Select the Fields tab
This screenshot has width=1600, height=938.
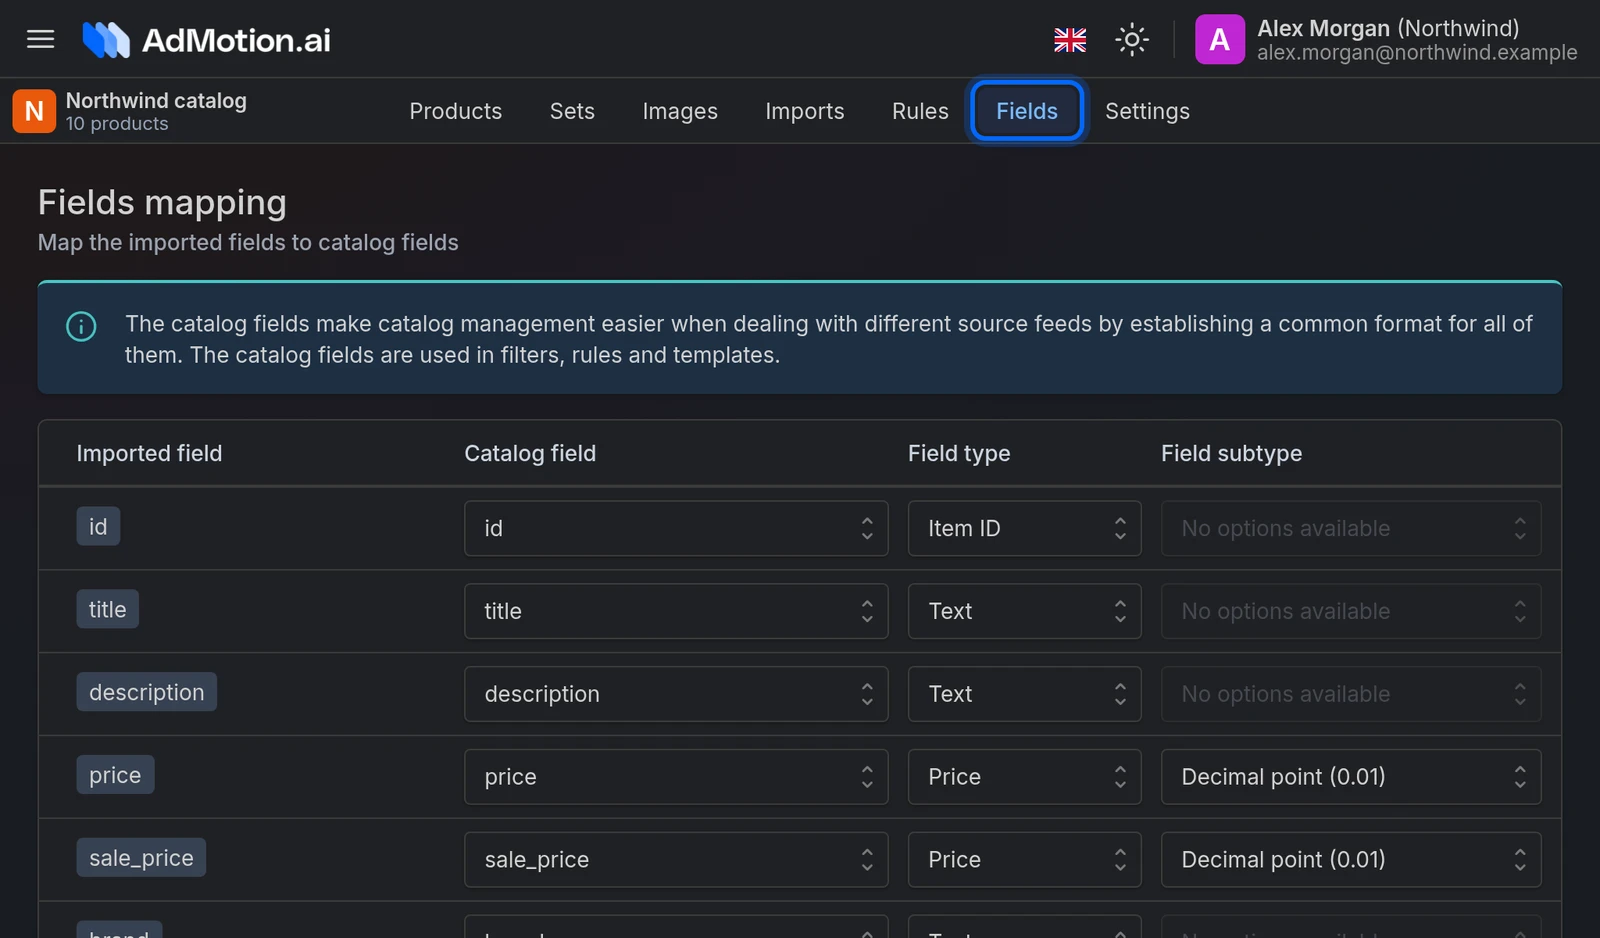1027,111
